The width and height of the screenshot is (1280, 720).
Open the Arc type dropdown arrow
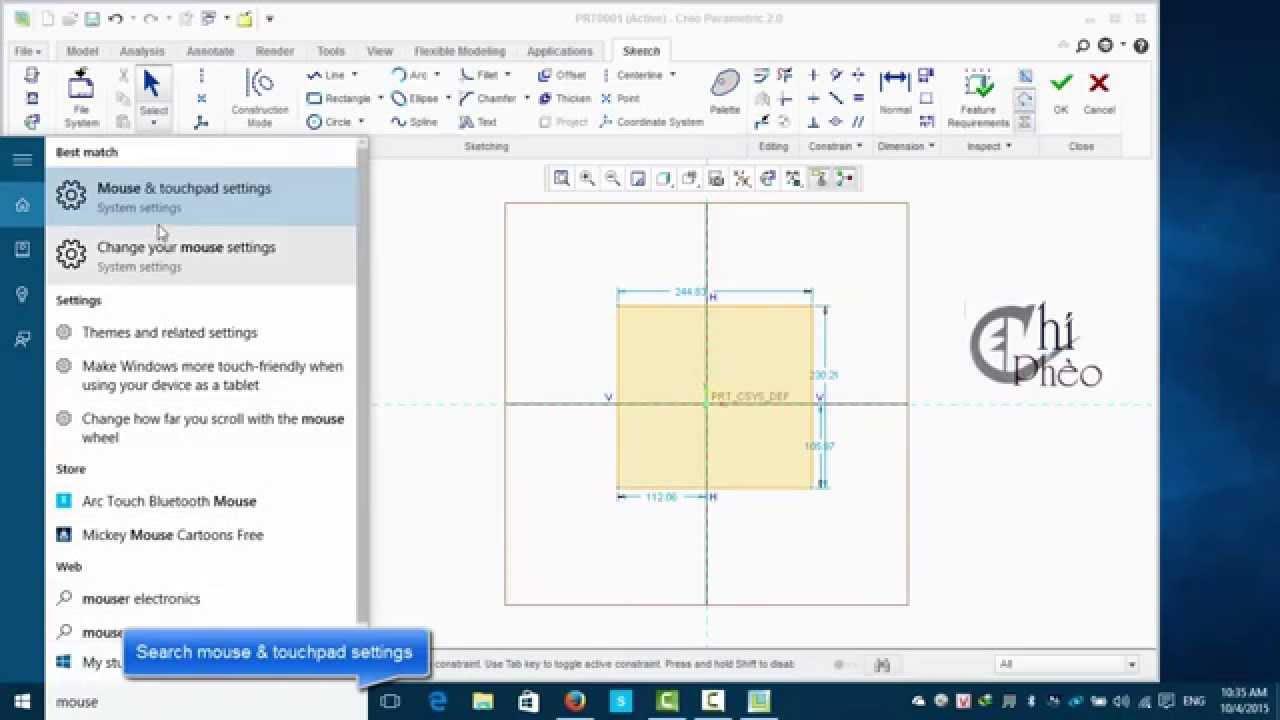point(437,75)
